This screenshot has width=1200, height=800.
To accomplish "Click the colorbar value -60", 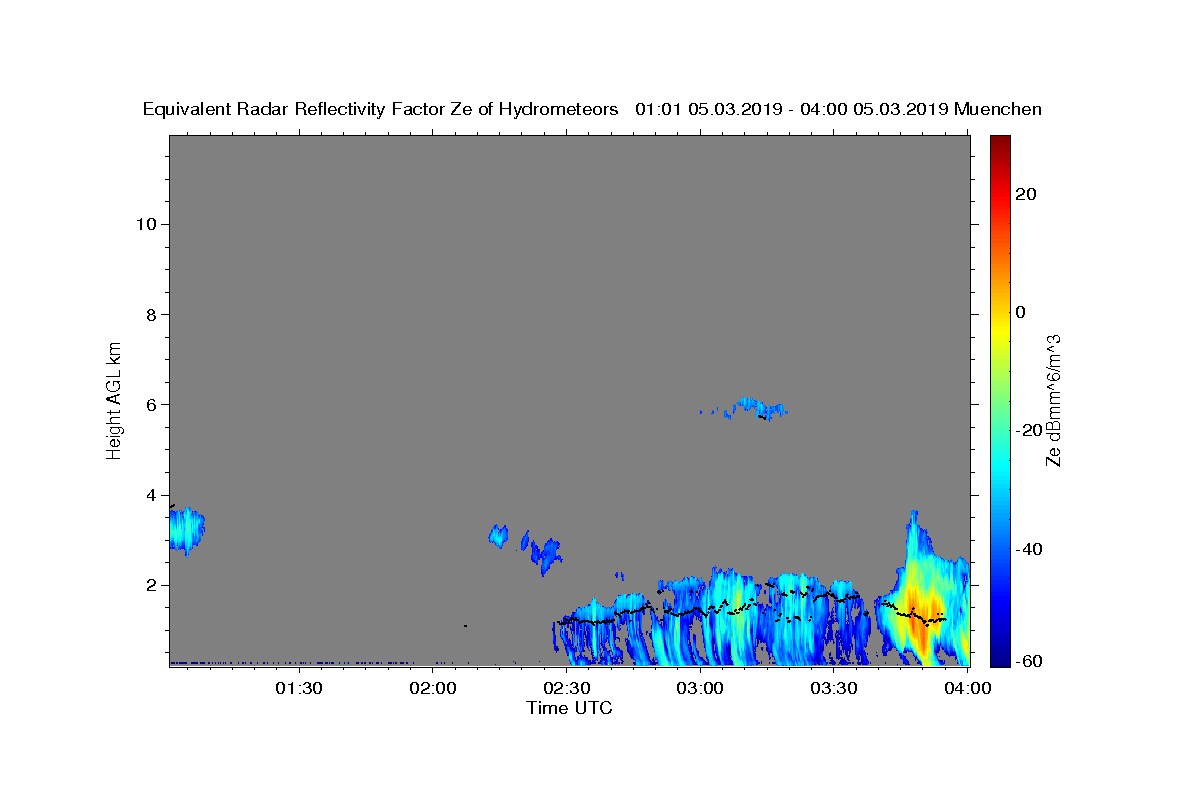I will click(x=1028, y=660).
